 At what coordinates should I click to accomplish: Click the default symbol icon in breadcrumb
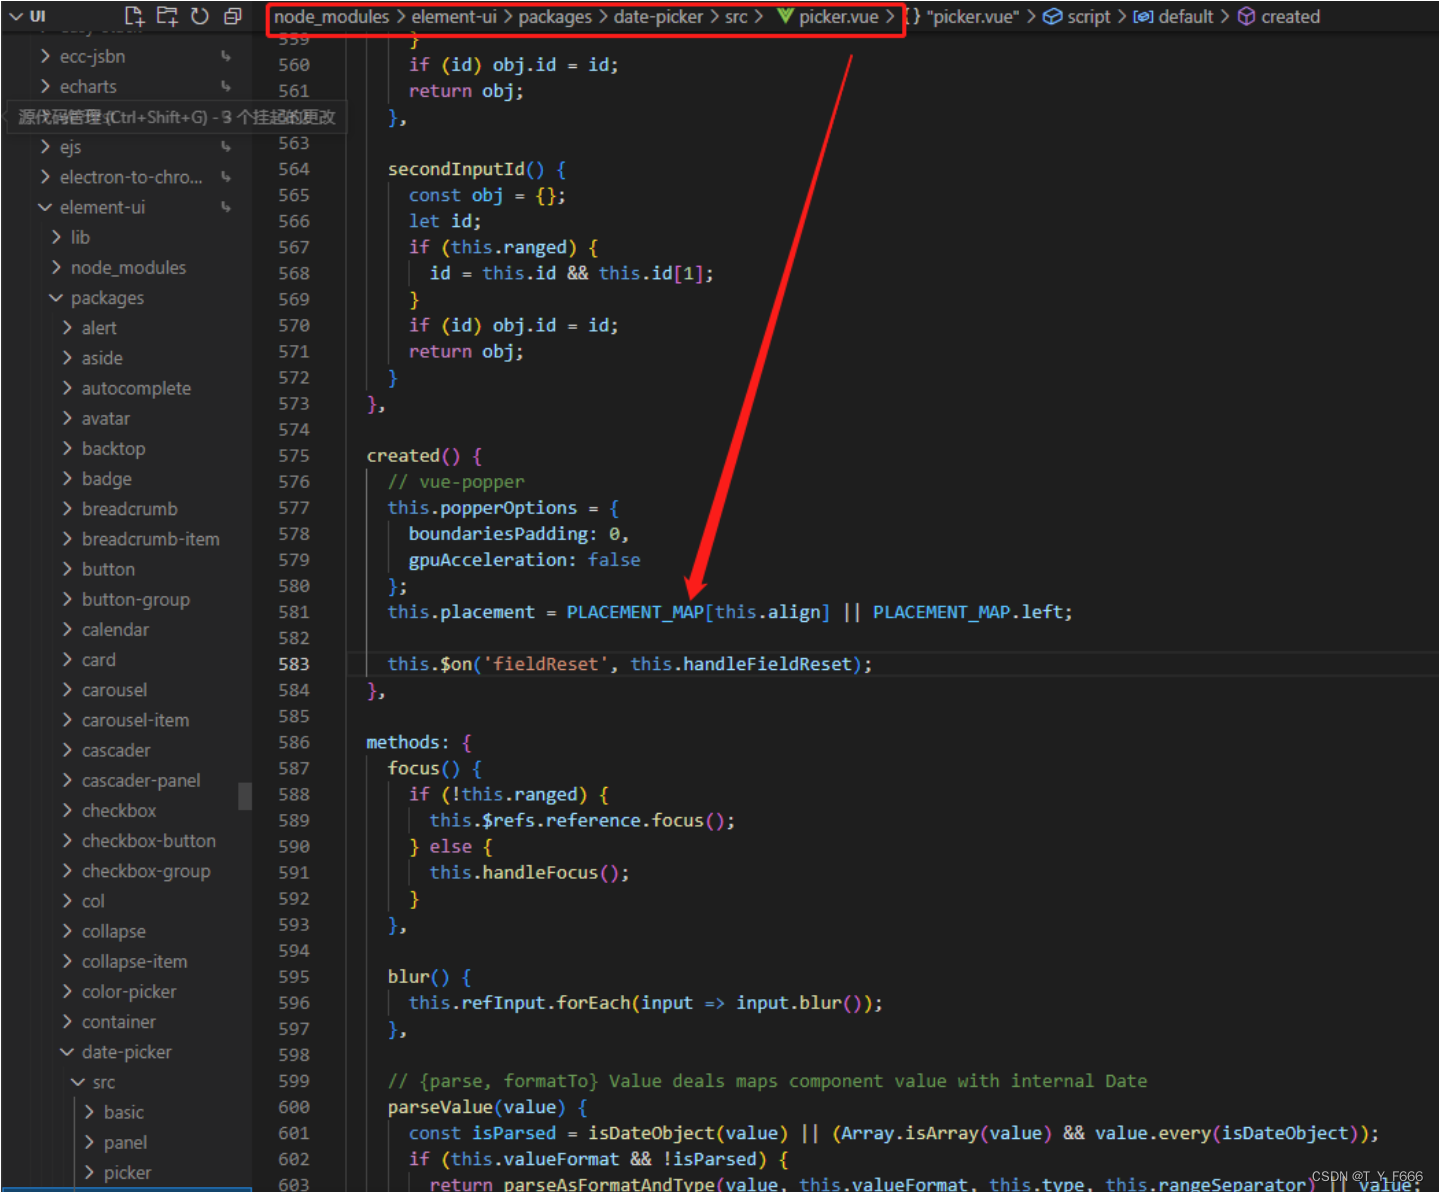tap(1143, 16)
